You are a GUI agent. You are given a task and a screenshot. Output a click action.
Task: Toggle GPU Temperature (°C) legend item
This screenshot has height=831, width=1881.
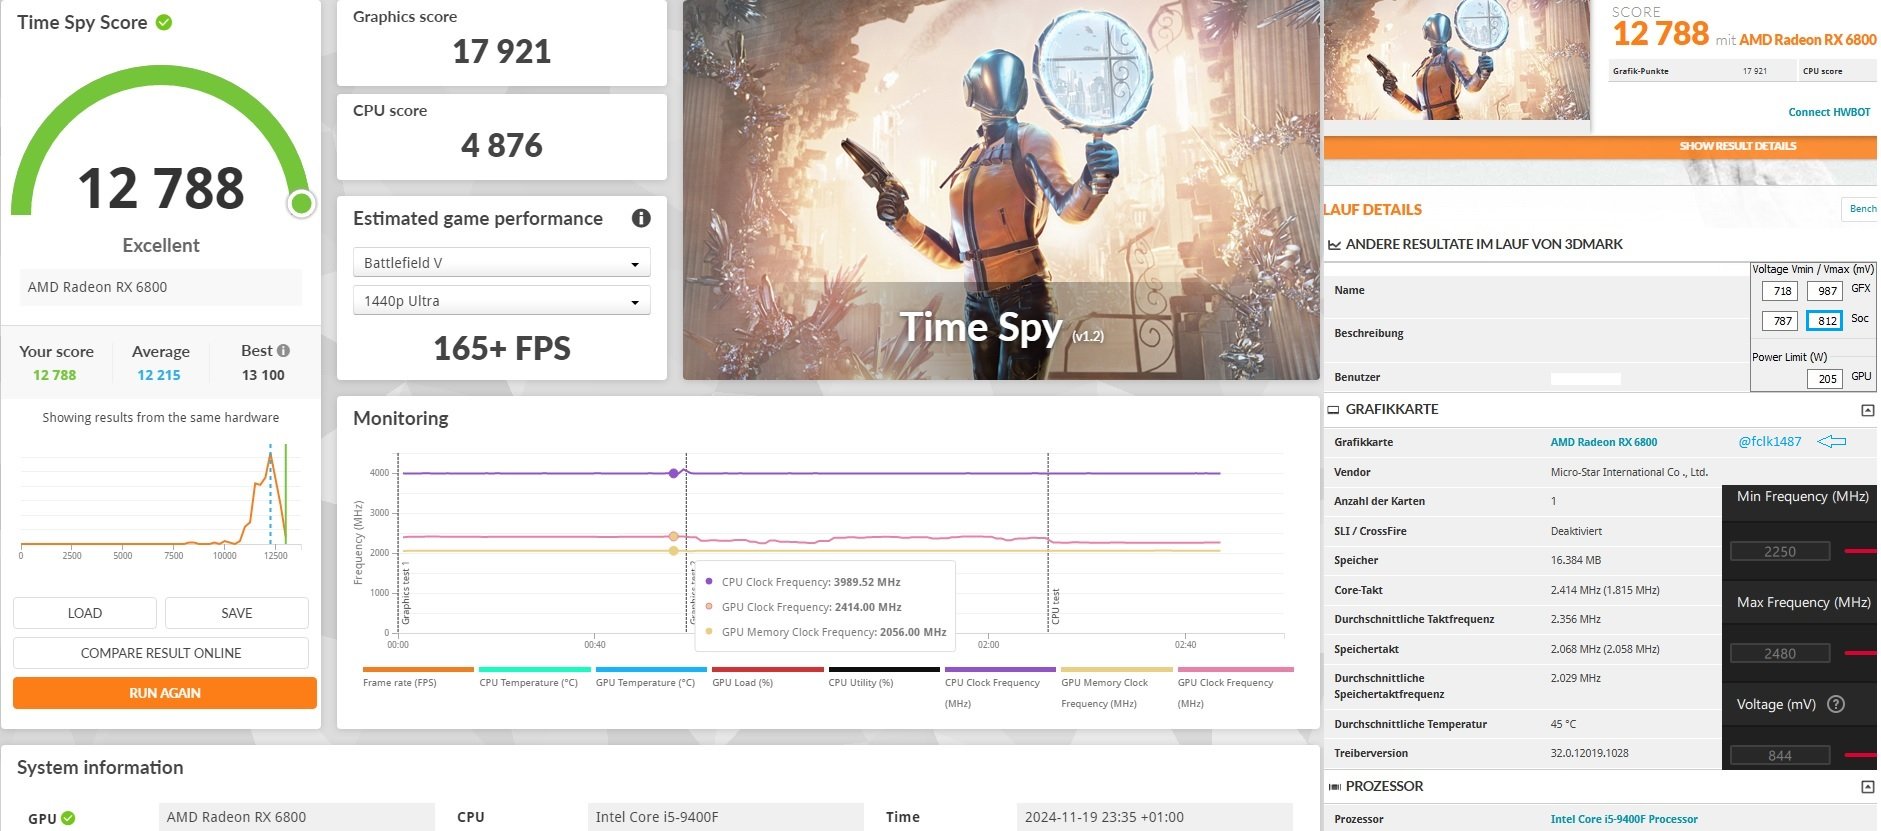coord(651,677)
